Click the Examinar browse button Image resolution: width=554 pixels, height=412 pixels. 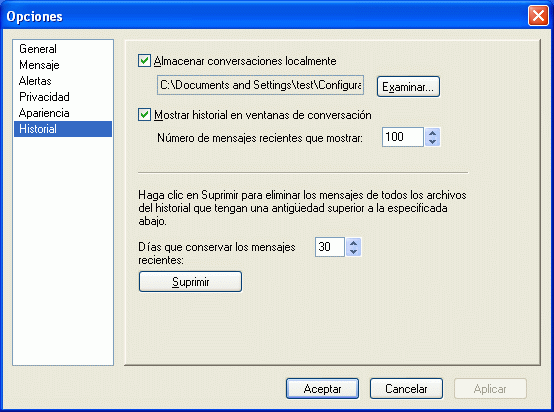408,87
